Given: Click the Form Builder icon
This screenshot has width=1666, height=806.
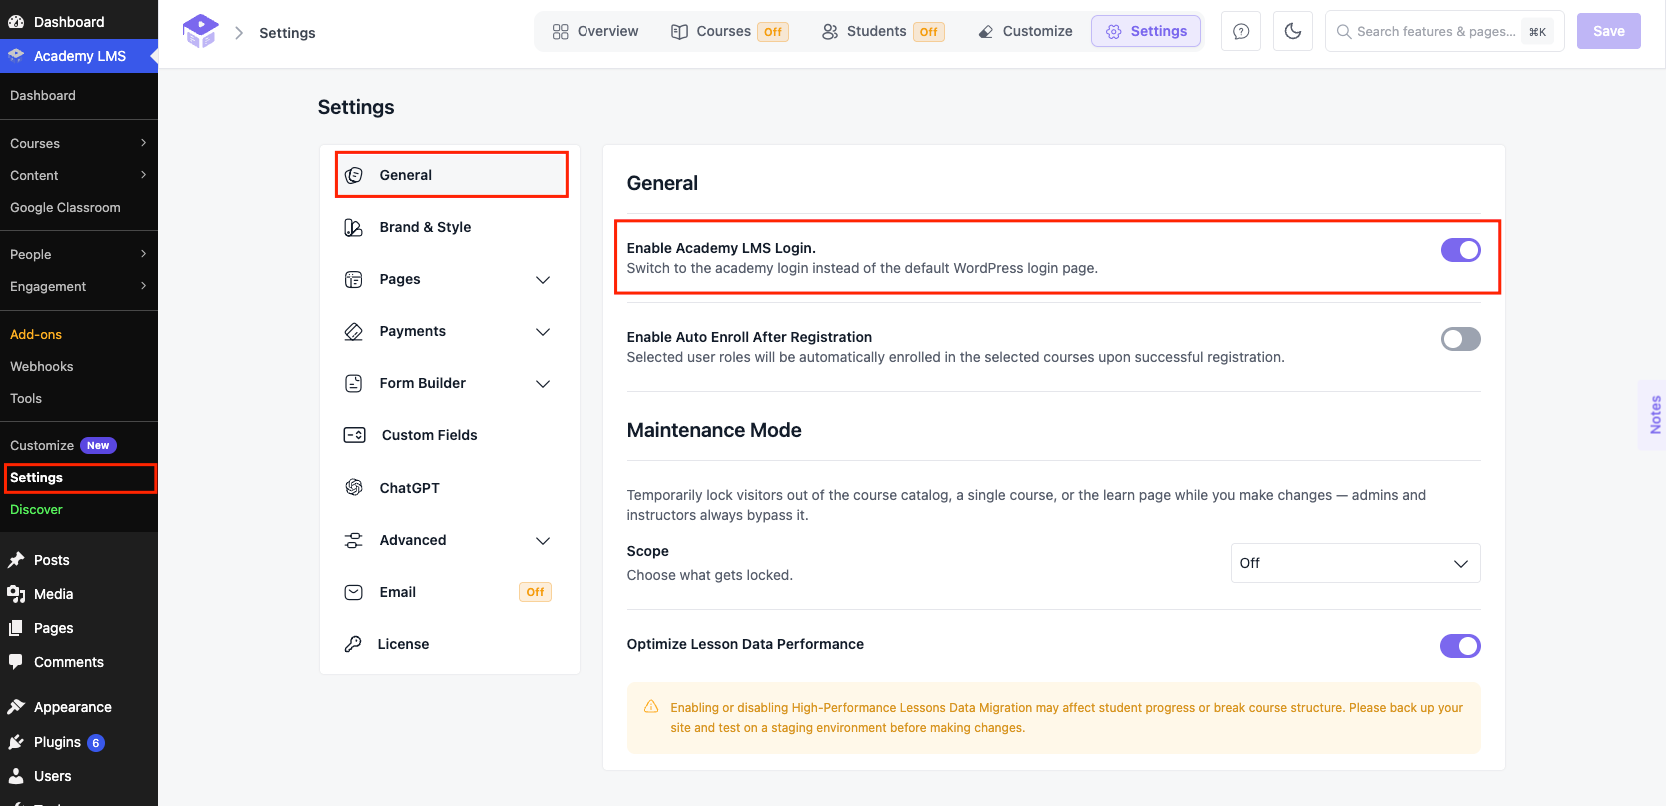Looking at the screenshot, I should coord(354,383).
